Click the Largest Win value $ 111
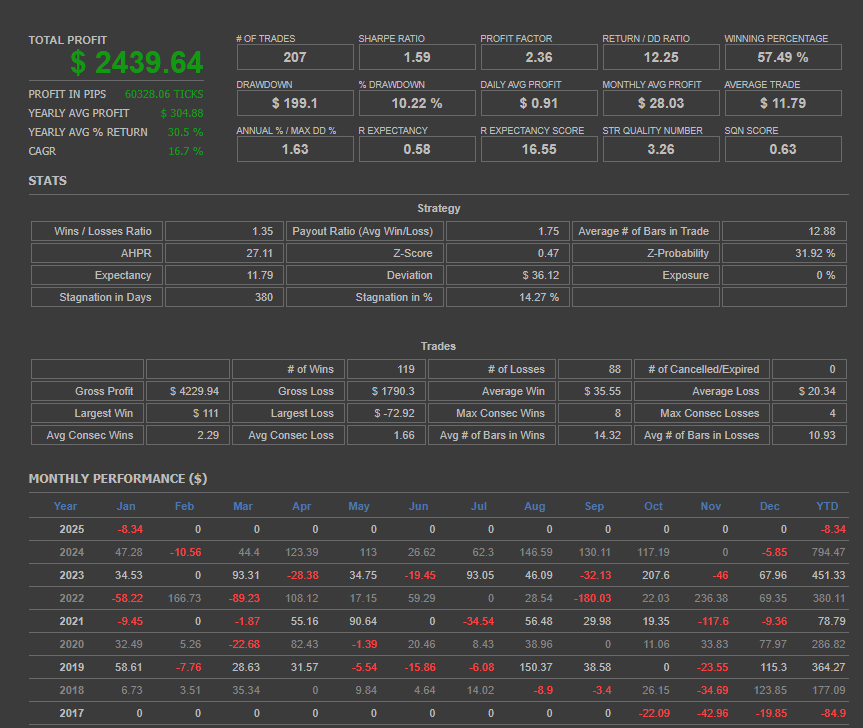 [205, 413]
